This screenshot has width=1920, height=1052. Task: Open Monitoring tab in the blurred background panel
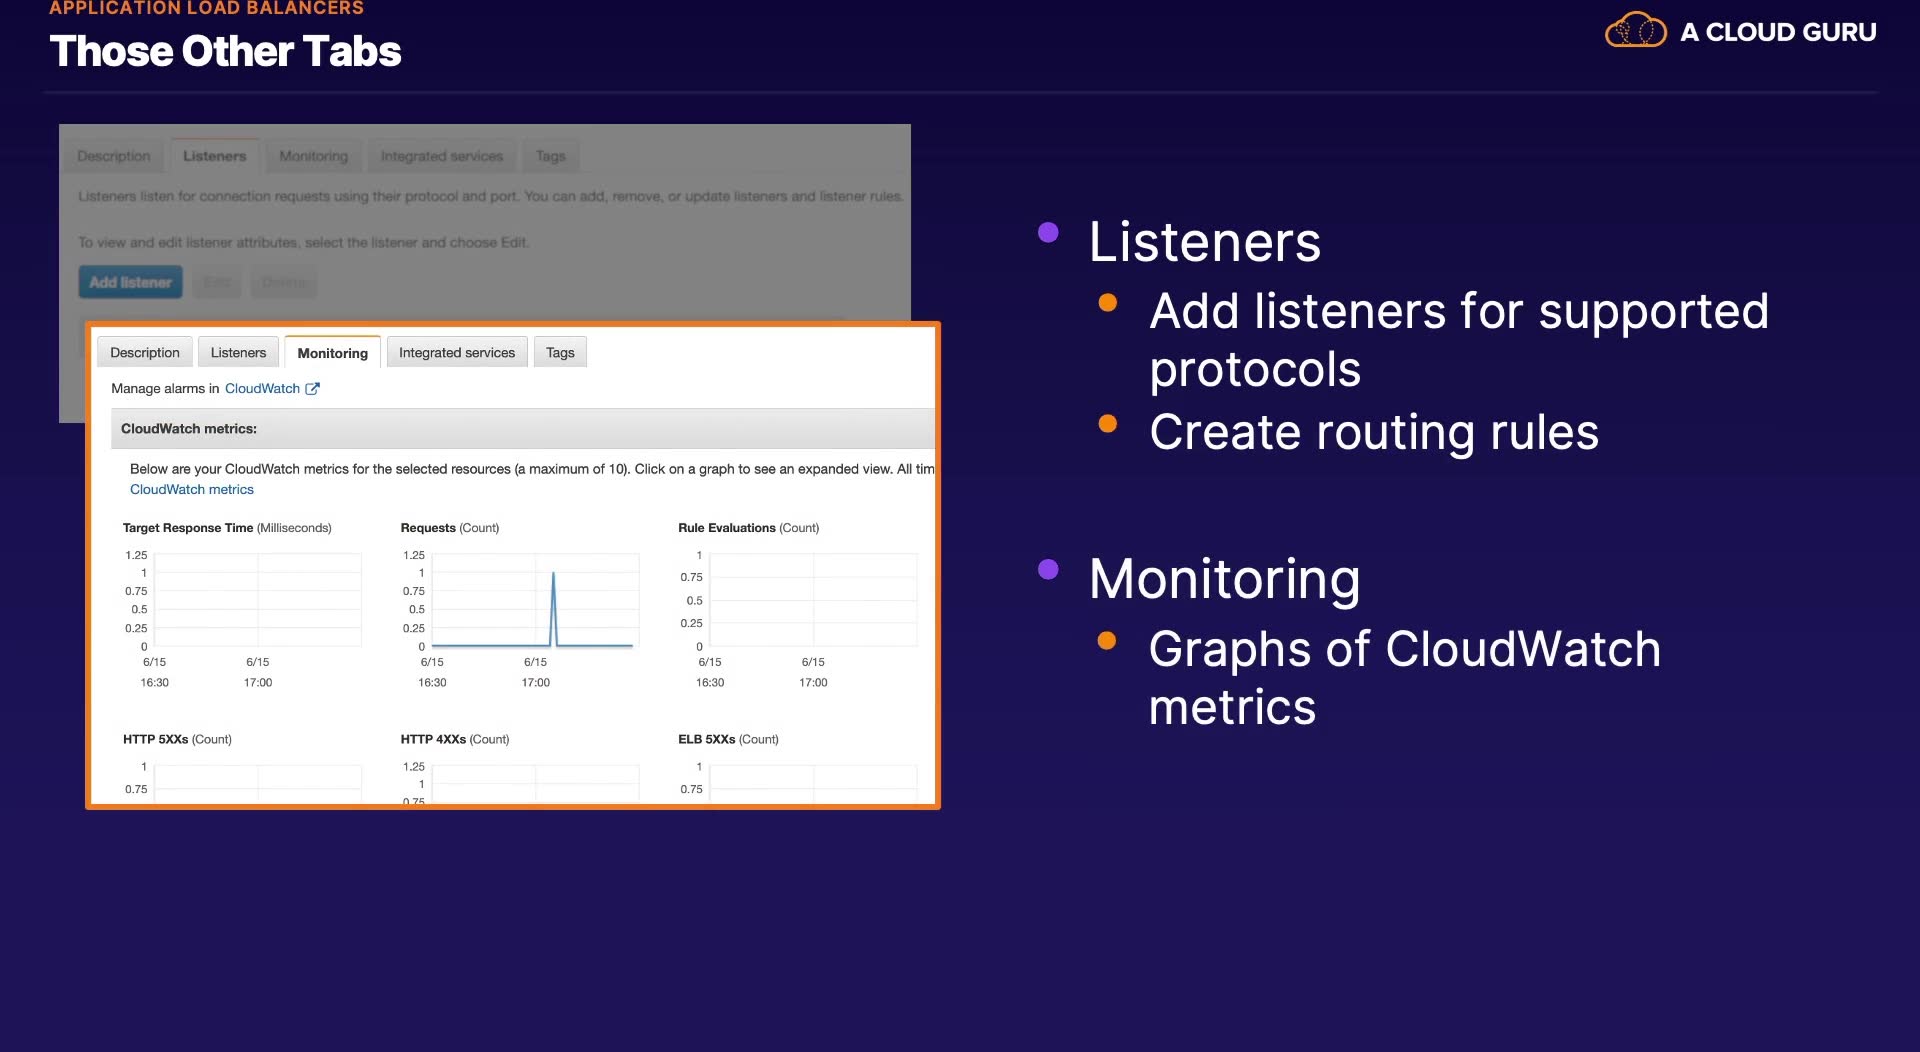point(314,156)
